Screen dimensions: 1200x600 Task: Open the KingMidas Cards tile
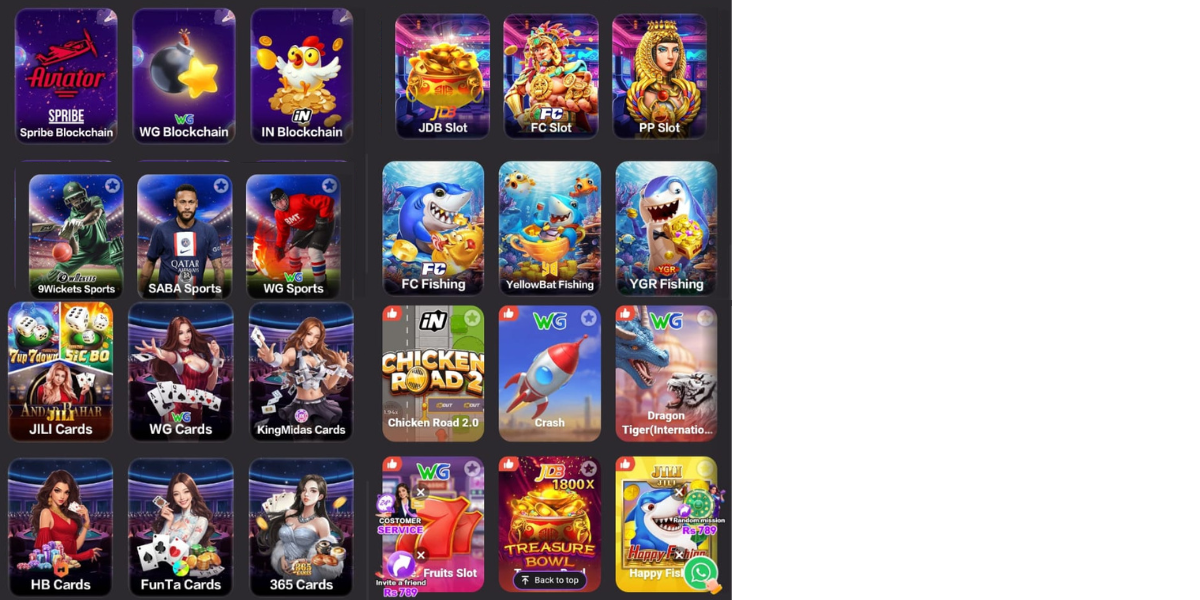pyautogui.click(x=301, y=372)
